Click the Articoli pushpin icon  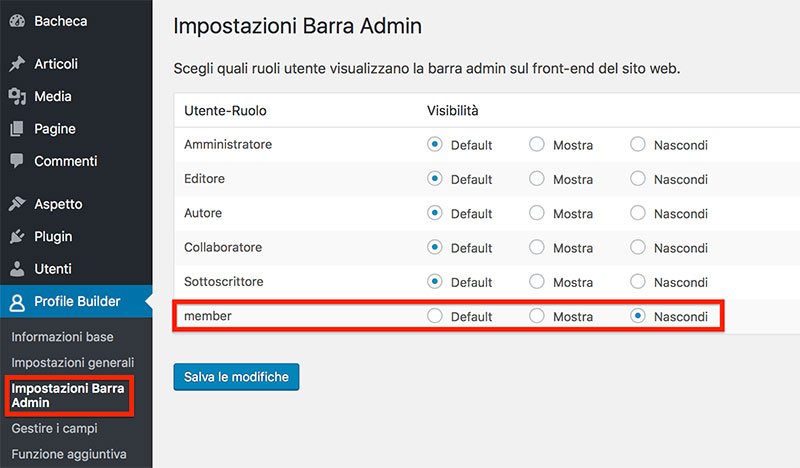tap(17, 64)
